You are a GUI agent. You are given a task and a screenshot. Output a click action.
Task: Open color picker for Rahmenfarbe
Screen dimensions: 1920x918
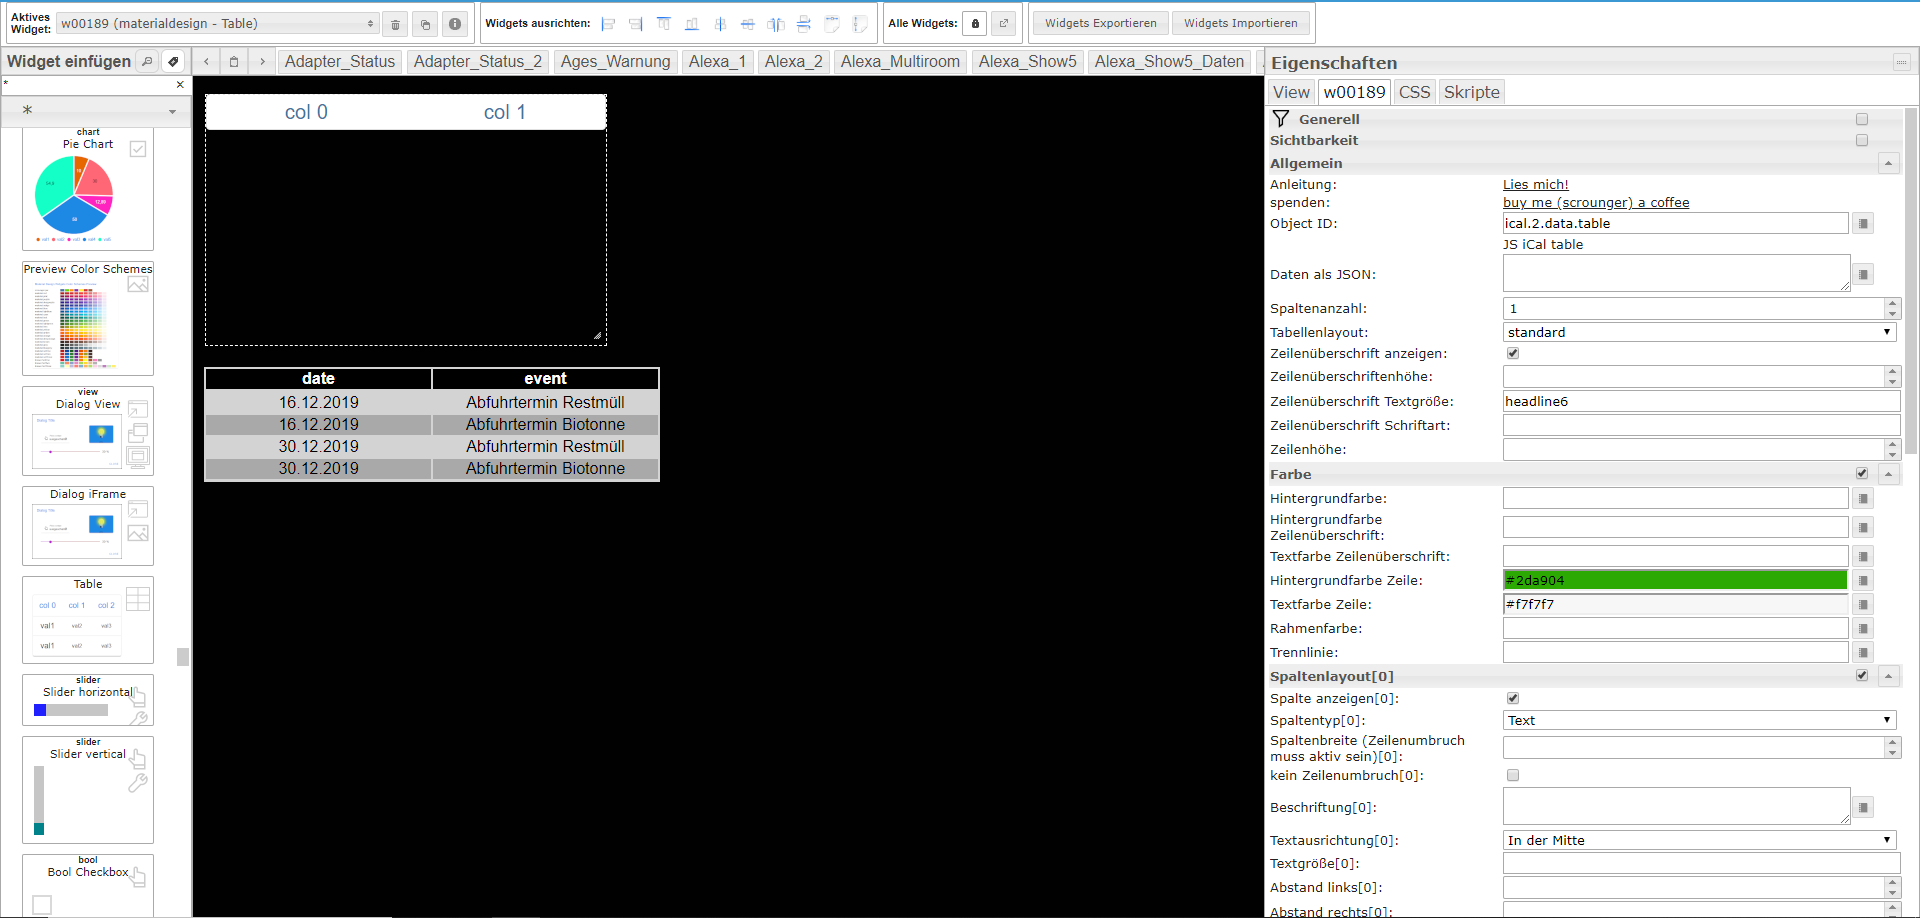1863,628
